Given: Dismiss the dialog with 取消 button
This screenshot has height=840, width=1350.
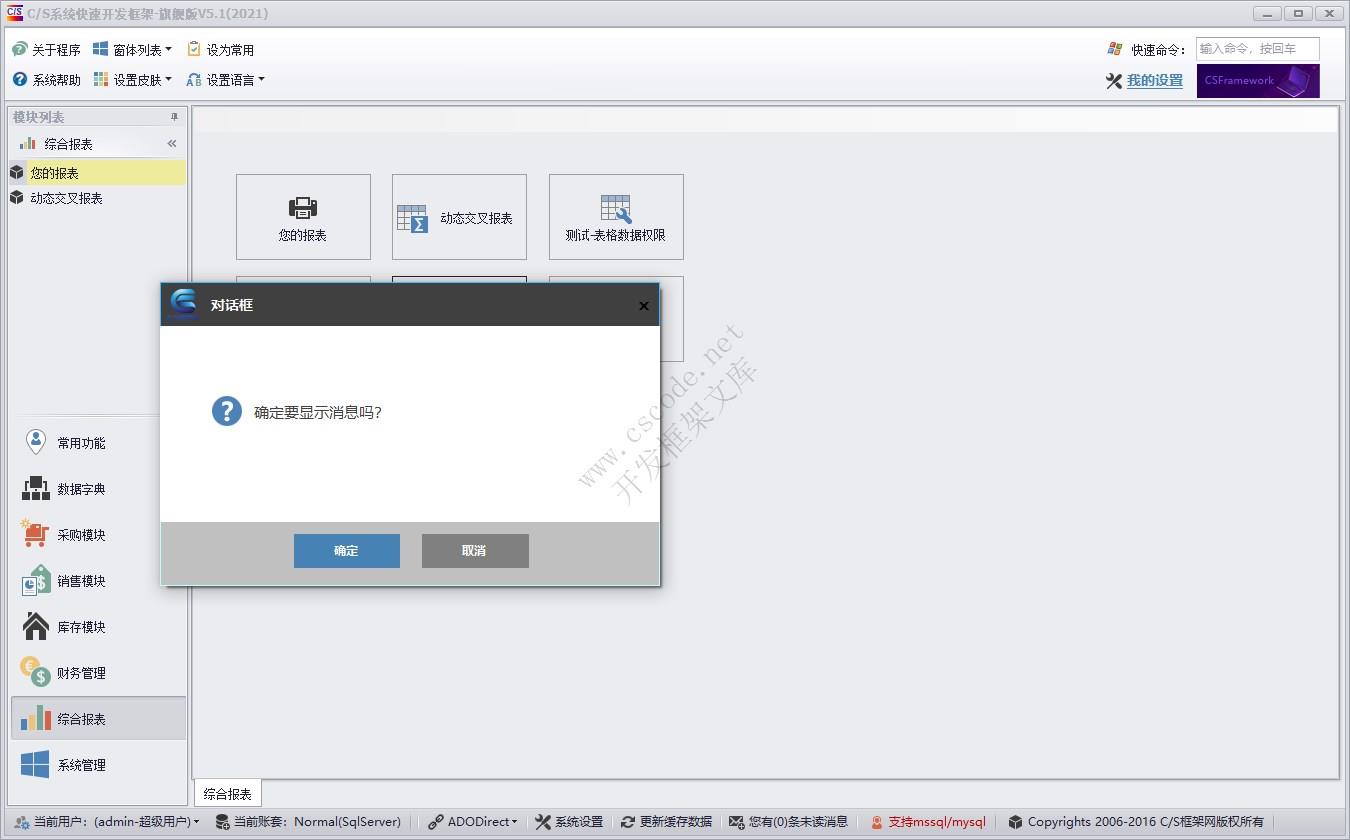Looking at the screenshot, I should 474,550.
